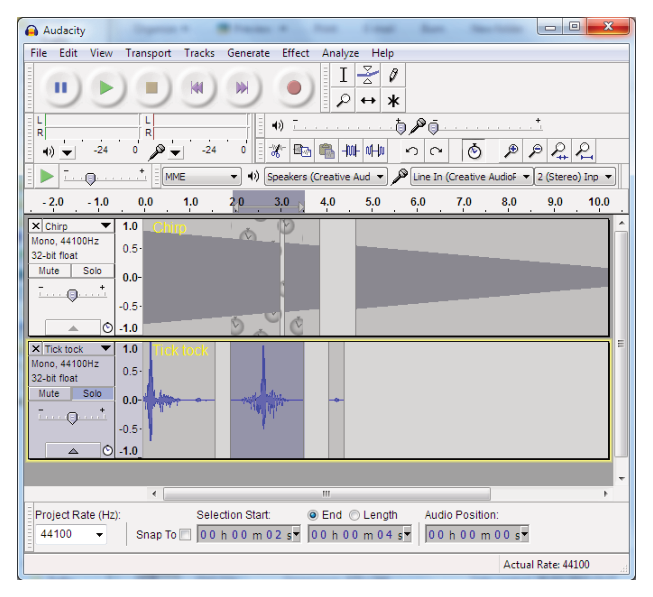This screenshot has width=653, height=597.
Task: Click the input meter microphone icon
Action: (x=157, y=152)
